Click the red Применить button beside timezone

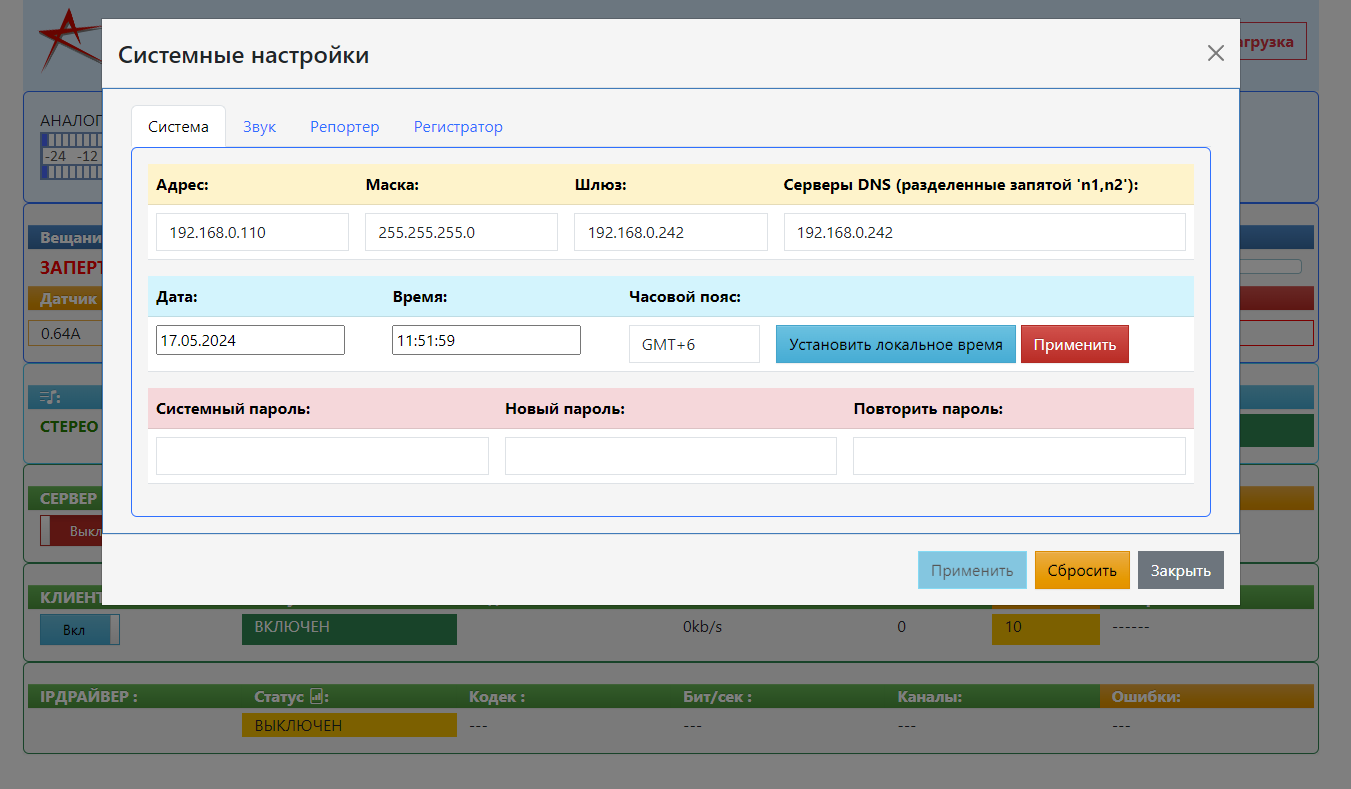(1074, 345)
